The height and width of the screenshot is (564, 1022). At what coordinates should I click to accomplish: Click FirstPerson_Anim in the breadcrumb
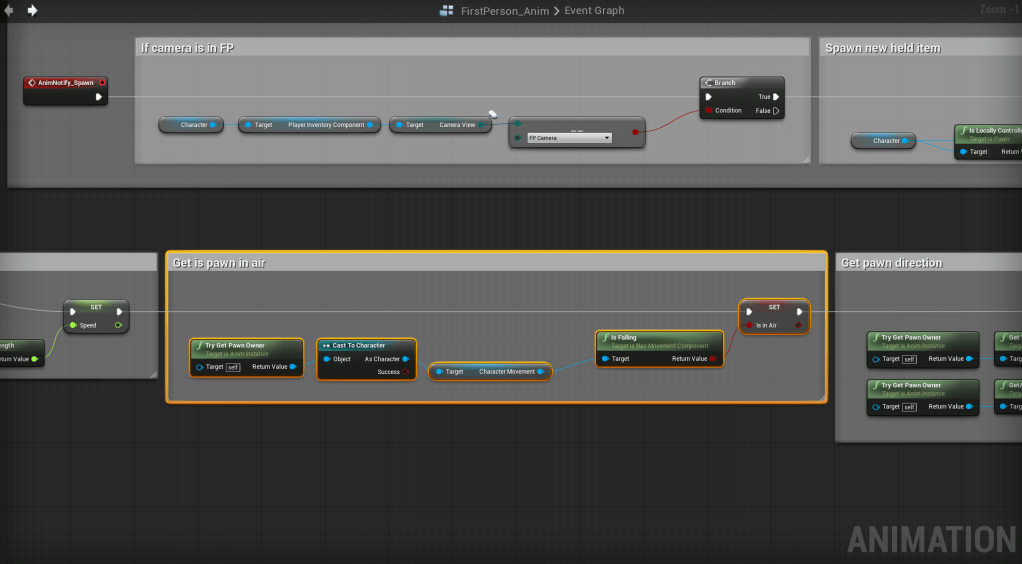point(504,10)
